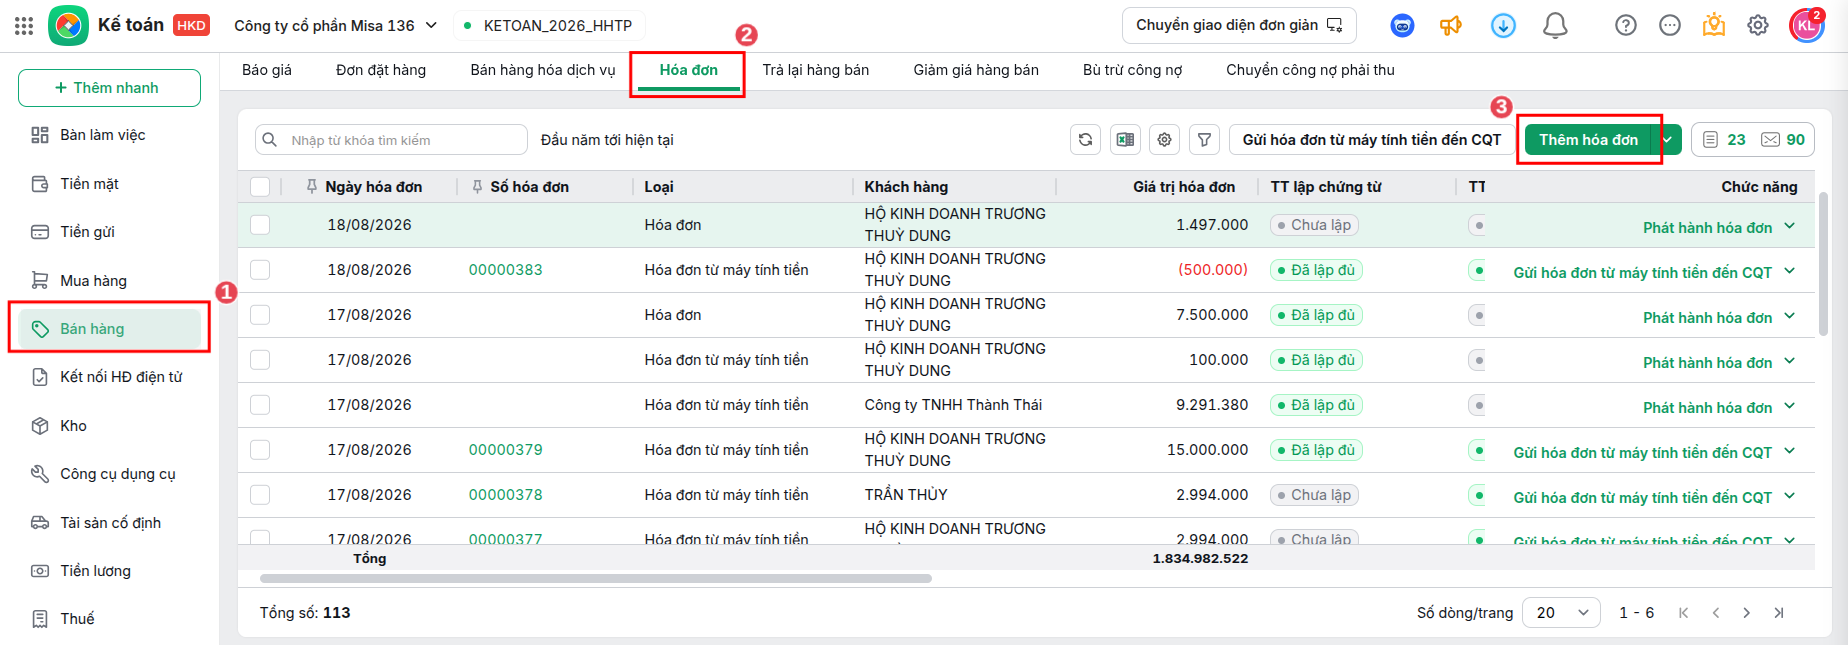Go to previous page of results
The height and width of the screenshot is (645, 1848).
(x=1716, y=613)
